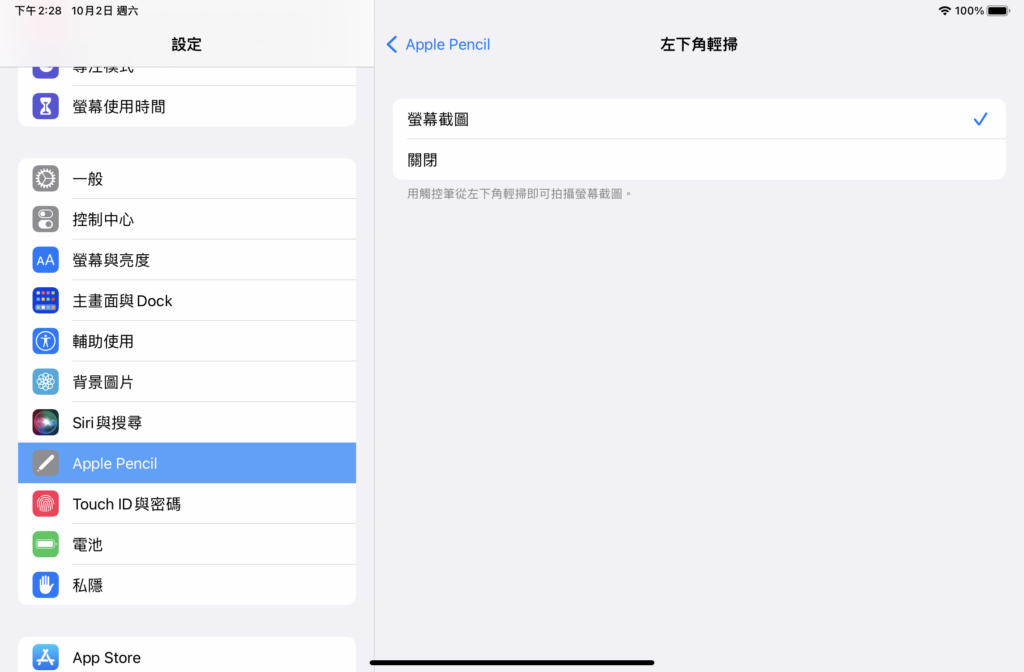Open 一般 settings
This screenshot has width=1024, height=672.
coord(187,178)
